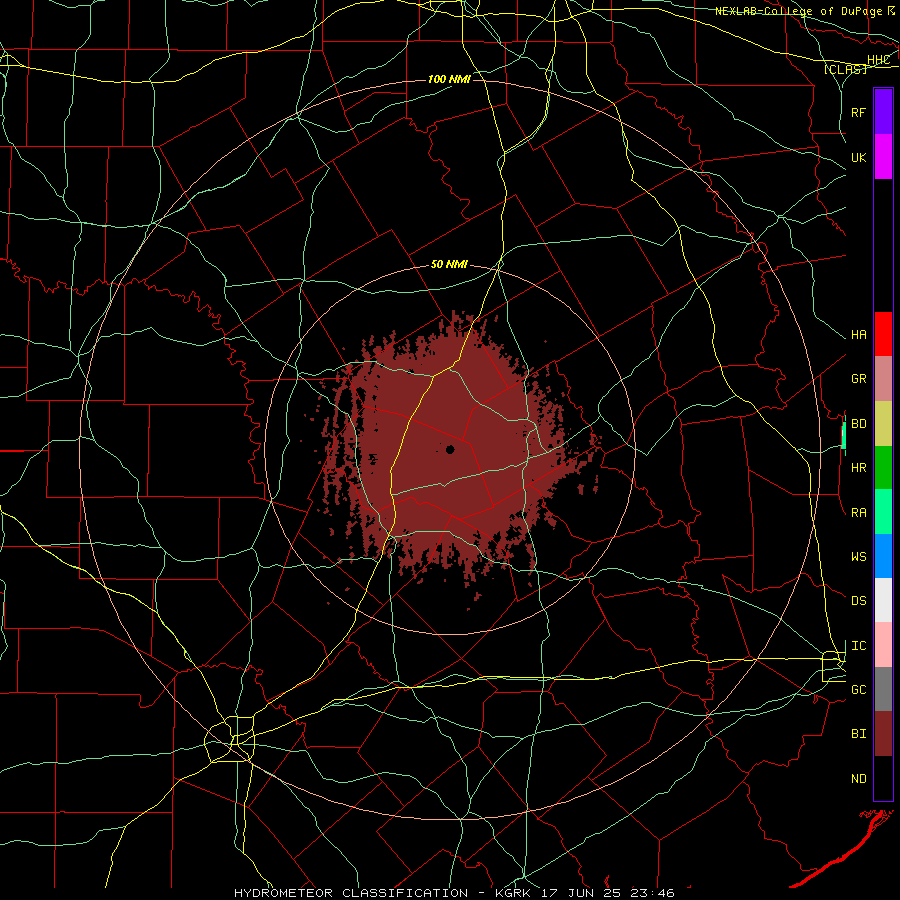Click the 'BD' legend label
900x900 pixels.
[x=859, y=424]
